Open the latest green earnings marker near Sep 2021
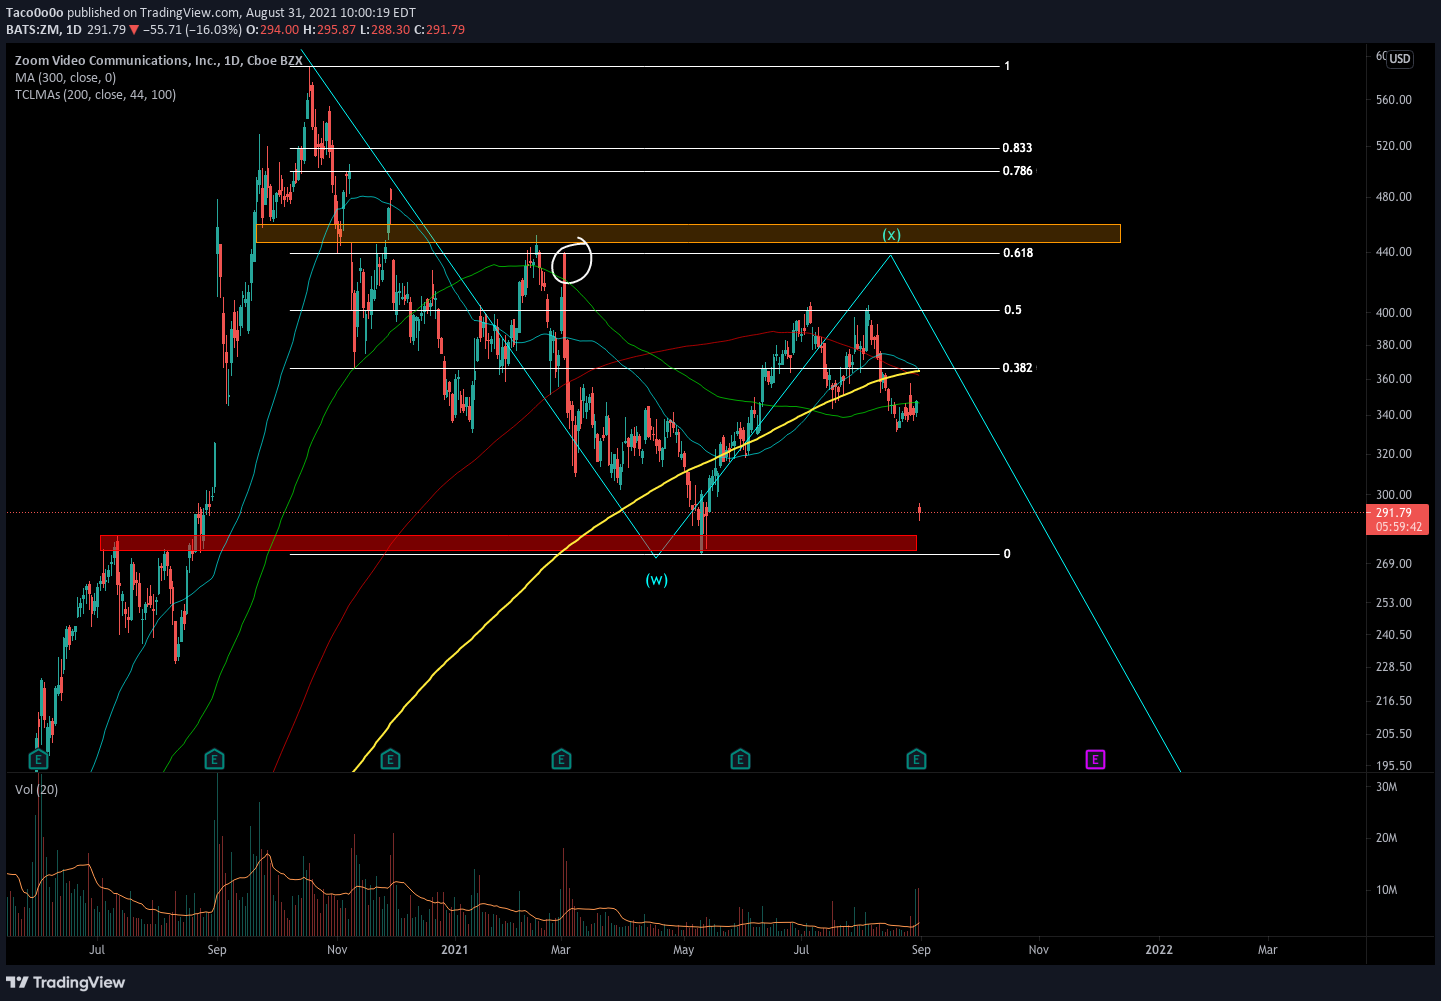Screen dimensions: 1441x1001 click(x=917, y=760)
